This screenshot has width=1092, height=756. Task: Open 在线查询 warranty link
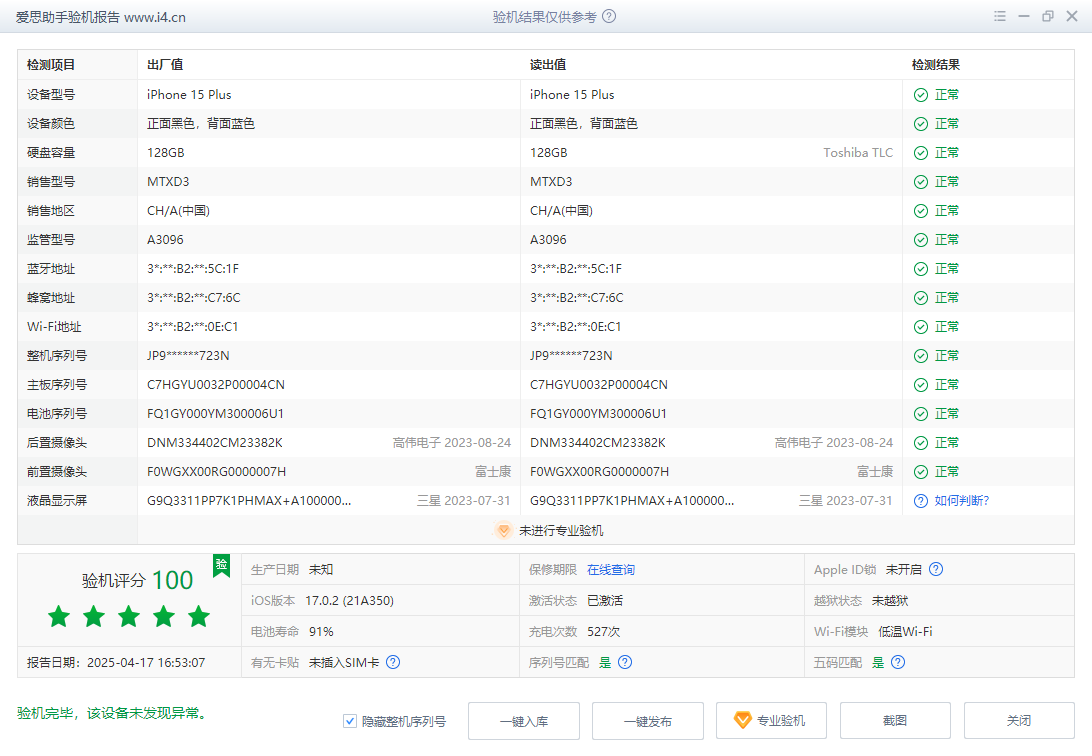coord(611,569)
